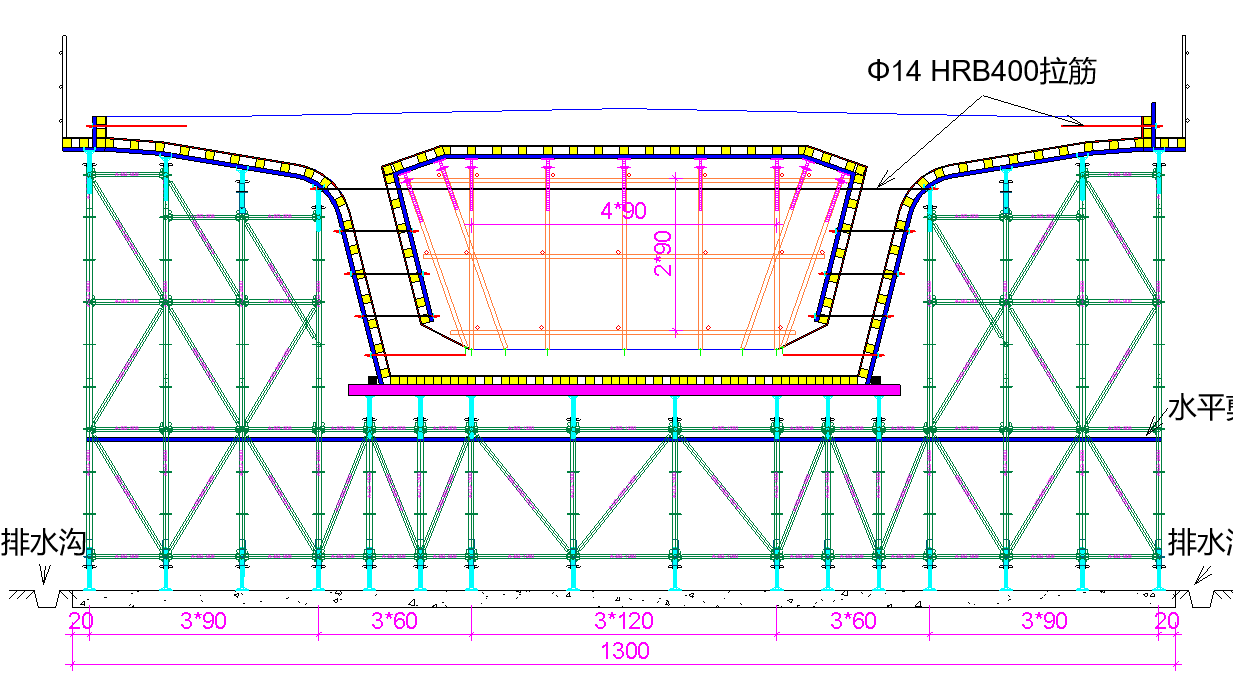The width and height of the screenshot is (1233, 673).
Task: Select the 水平剪 annotation on the right
Action: tap(1200, 408)
